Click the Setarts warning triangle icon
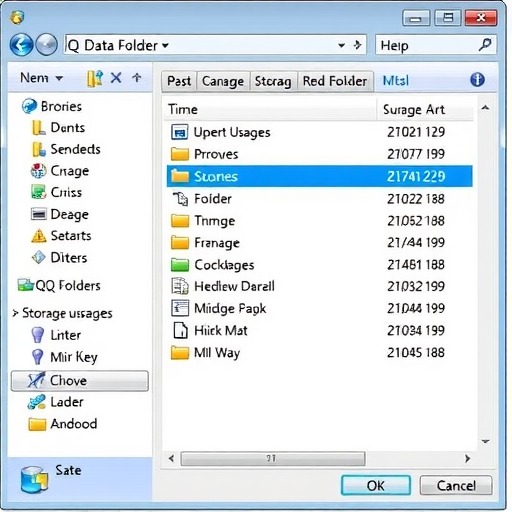This screenshot has width=512, height=512. pyautogui.click(x=39, y=236)
